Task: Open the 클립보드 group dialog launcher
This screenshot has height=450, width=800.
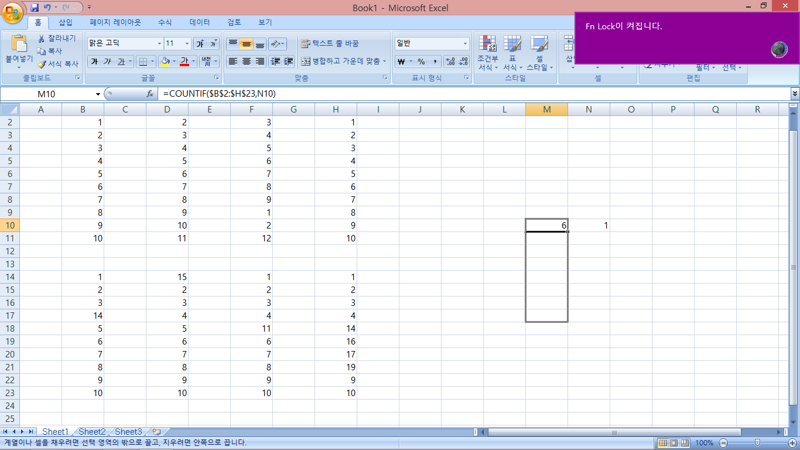Action: 78,78
